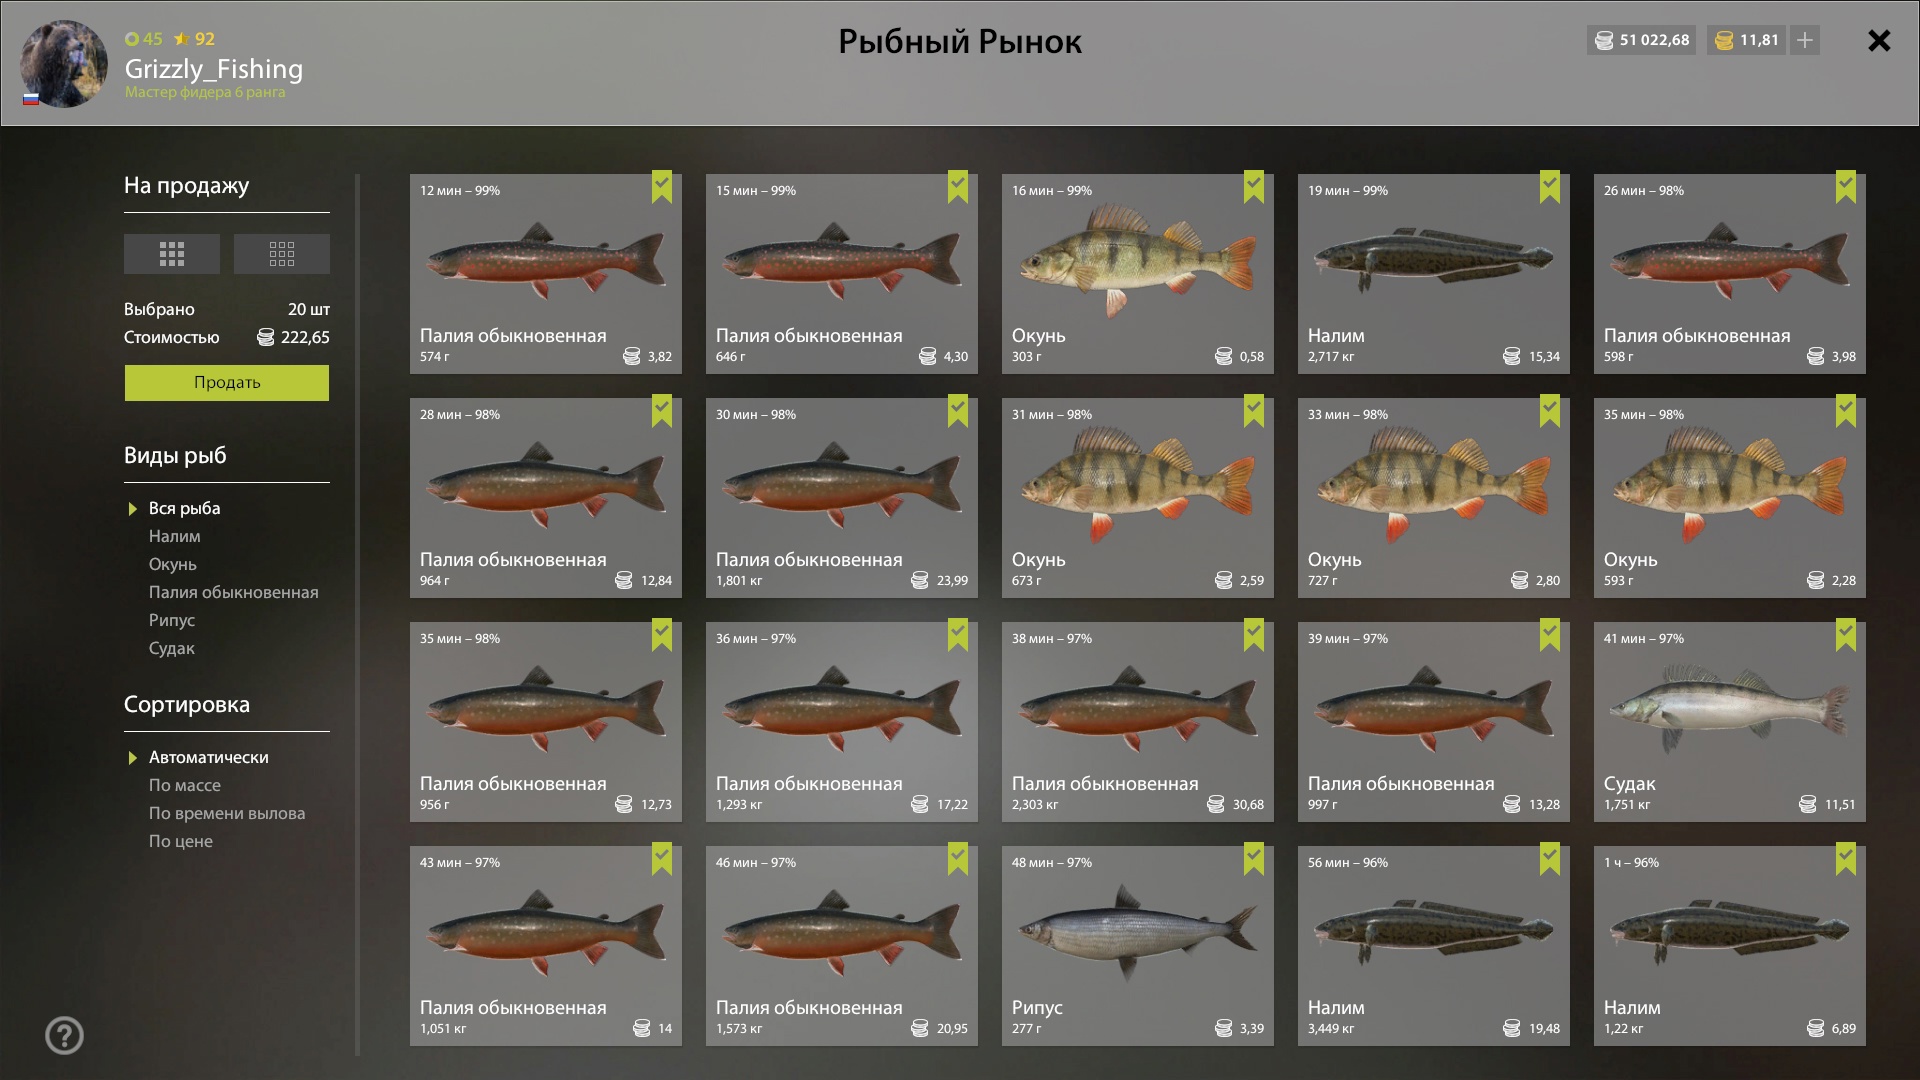Uncheck the selection mark on the 2,717 кг Налим
This screenshot has height=1080, width=1920.
pos(1550,187)
